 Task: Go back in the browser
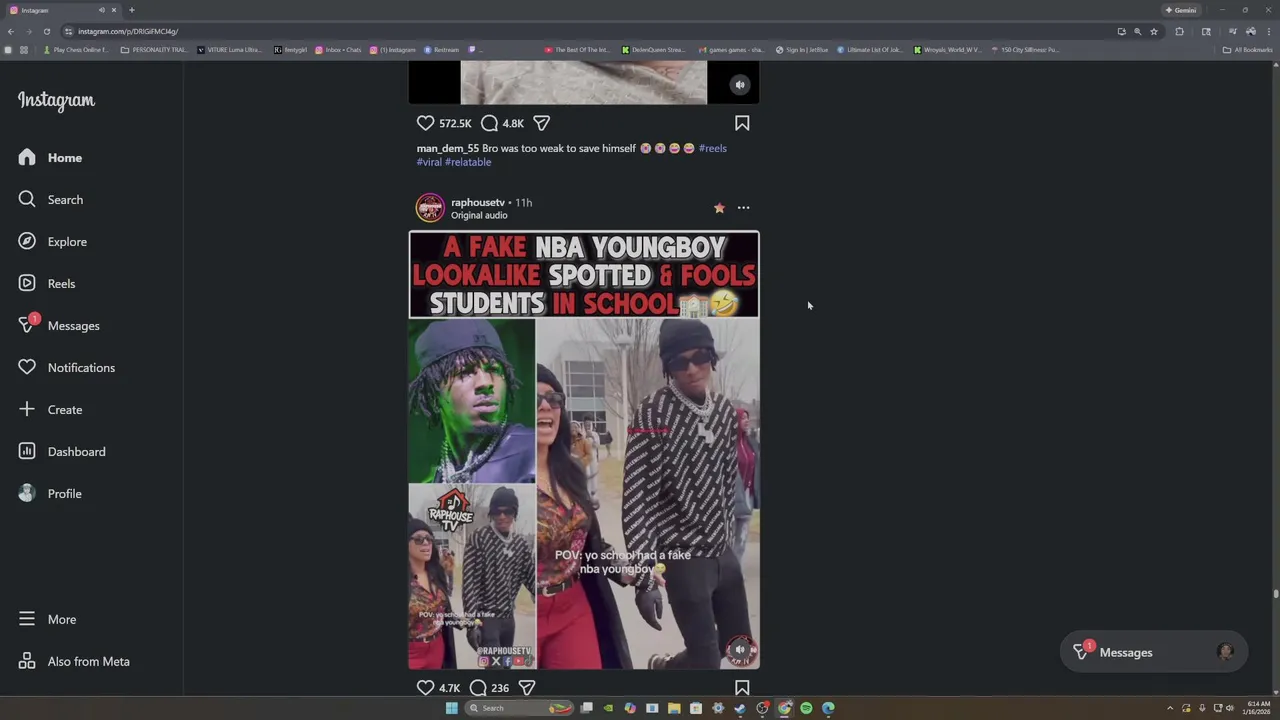[10, 31]
